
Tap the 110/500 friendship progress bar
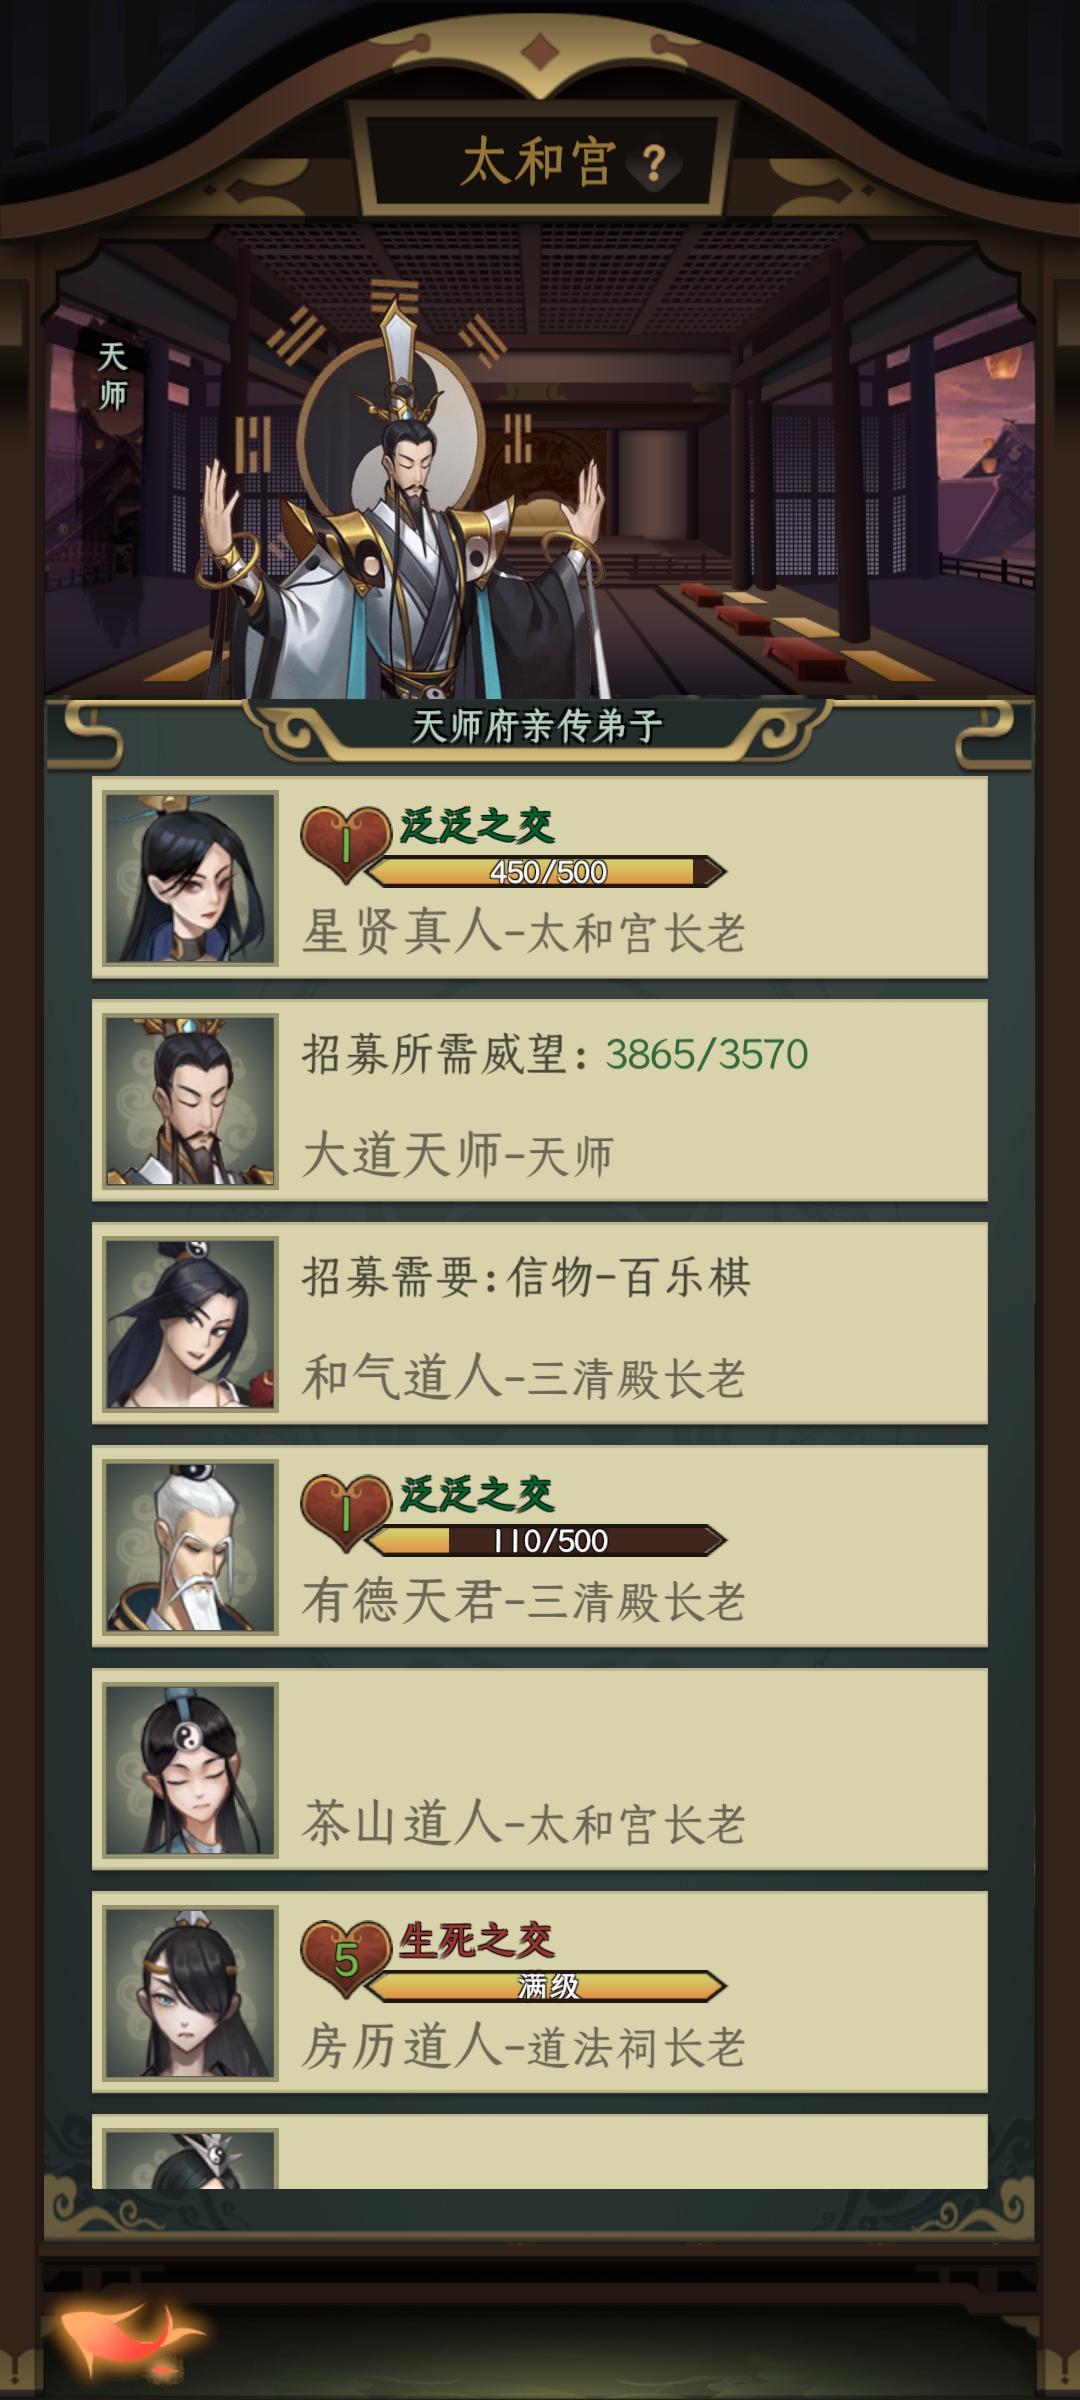546,1541
